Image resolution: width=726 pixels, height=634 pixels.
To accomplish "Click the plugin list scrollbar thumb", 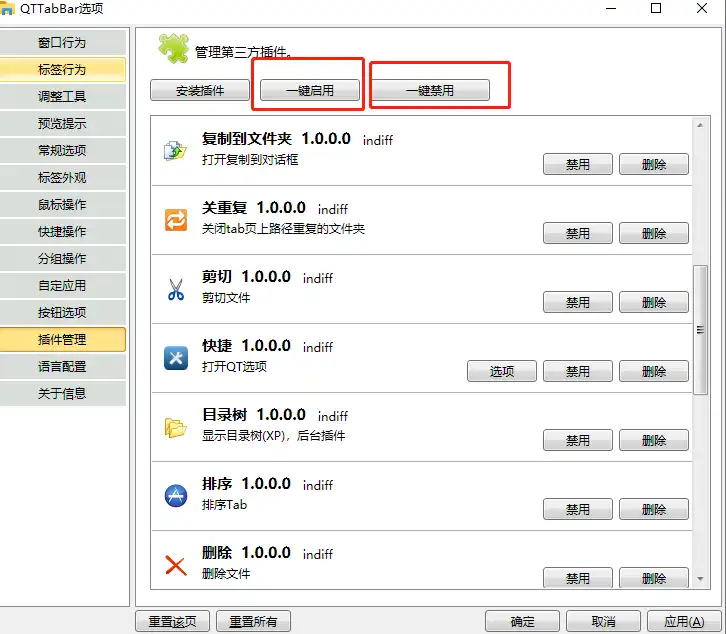I will pyautogui.click(x=700, y=330).
